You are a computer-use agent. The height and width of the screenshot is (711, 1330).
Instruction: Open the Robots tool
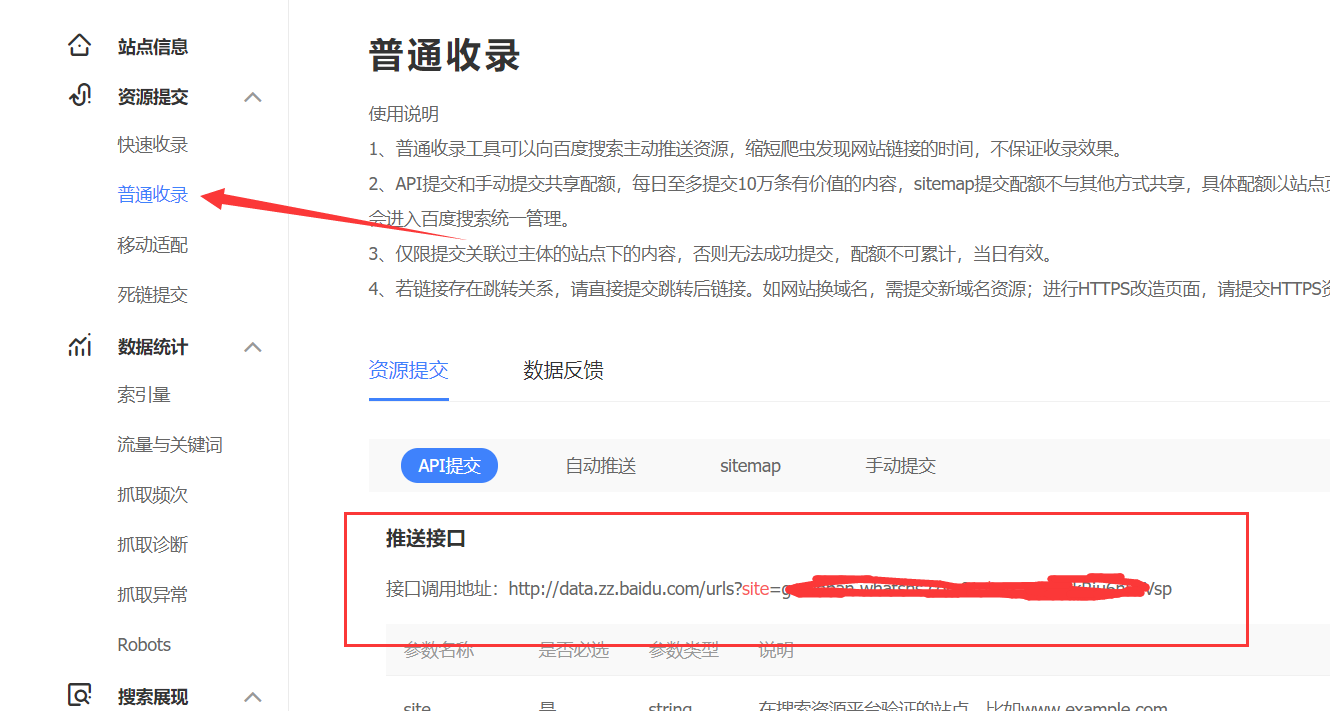pyautogui.click(x=144, y=645)
